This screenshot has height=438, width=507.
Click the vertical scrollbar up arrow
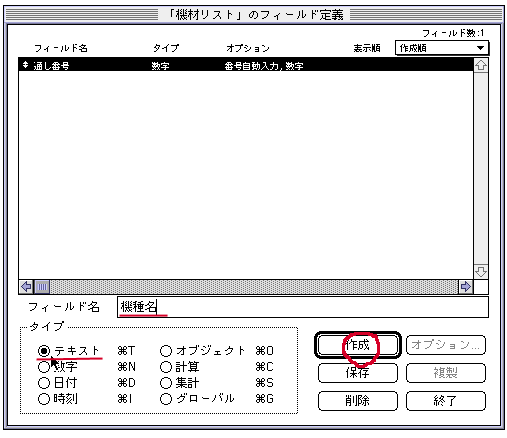(x=480, y=65)
